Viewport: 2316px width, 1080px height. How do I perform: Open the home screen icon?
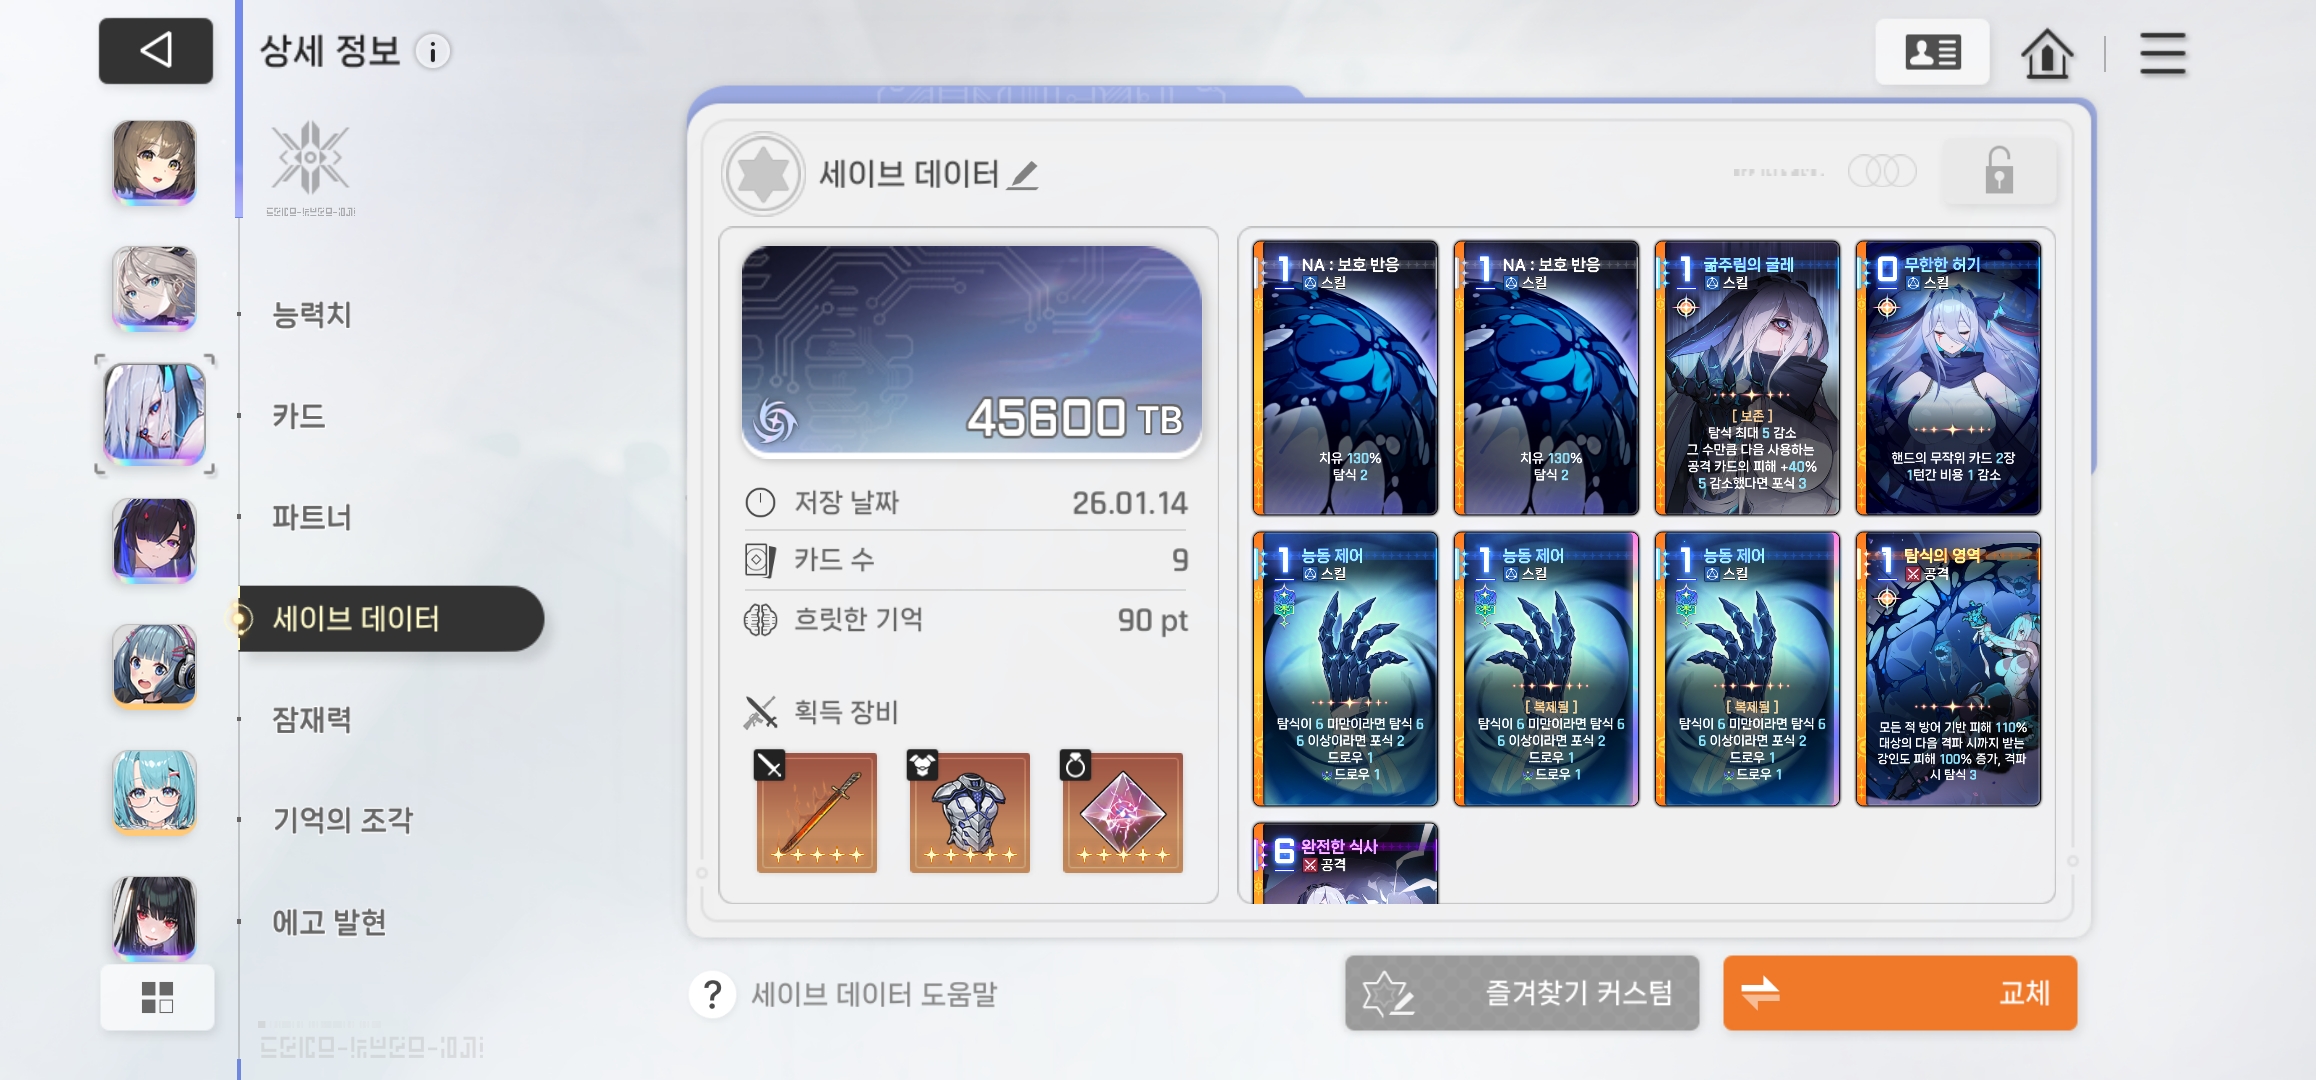point(2047,53)
